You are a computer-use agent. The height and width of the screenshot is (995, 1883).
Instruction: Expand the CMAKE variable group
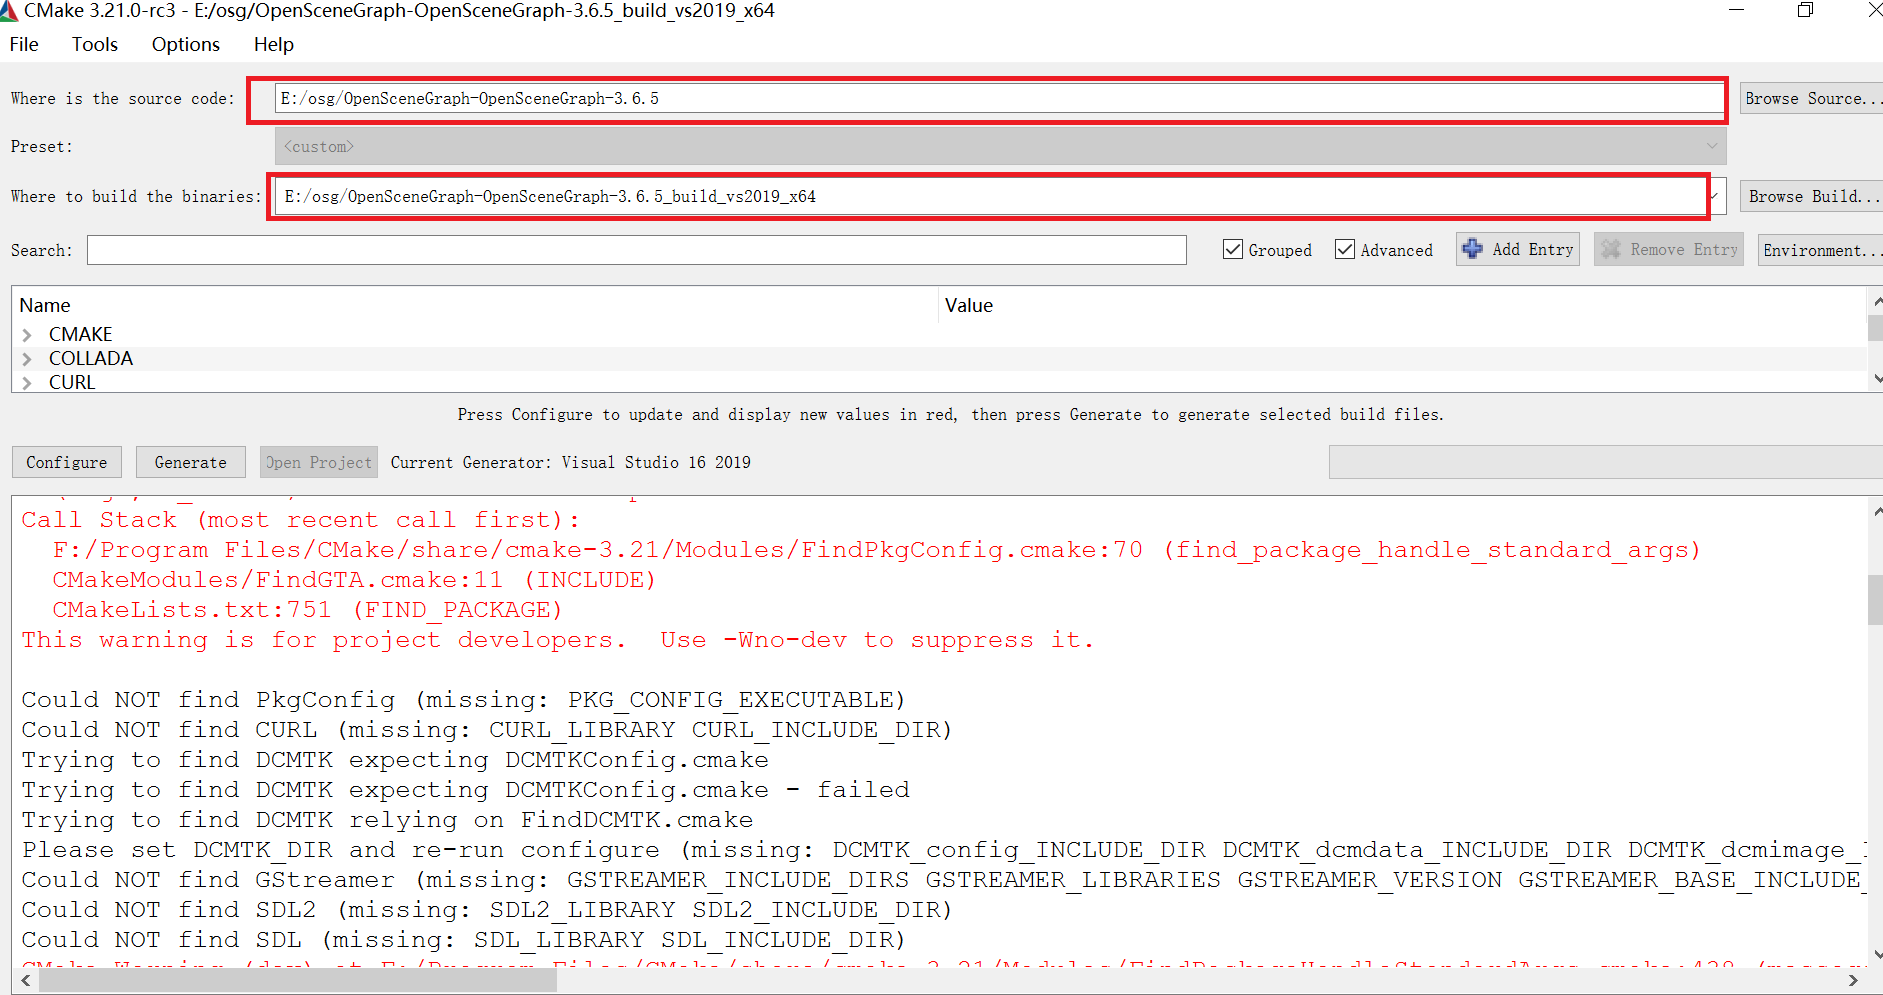tap(28, 333)
